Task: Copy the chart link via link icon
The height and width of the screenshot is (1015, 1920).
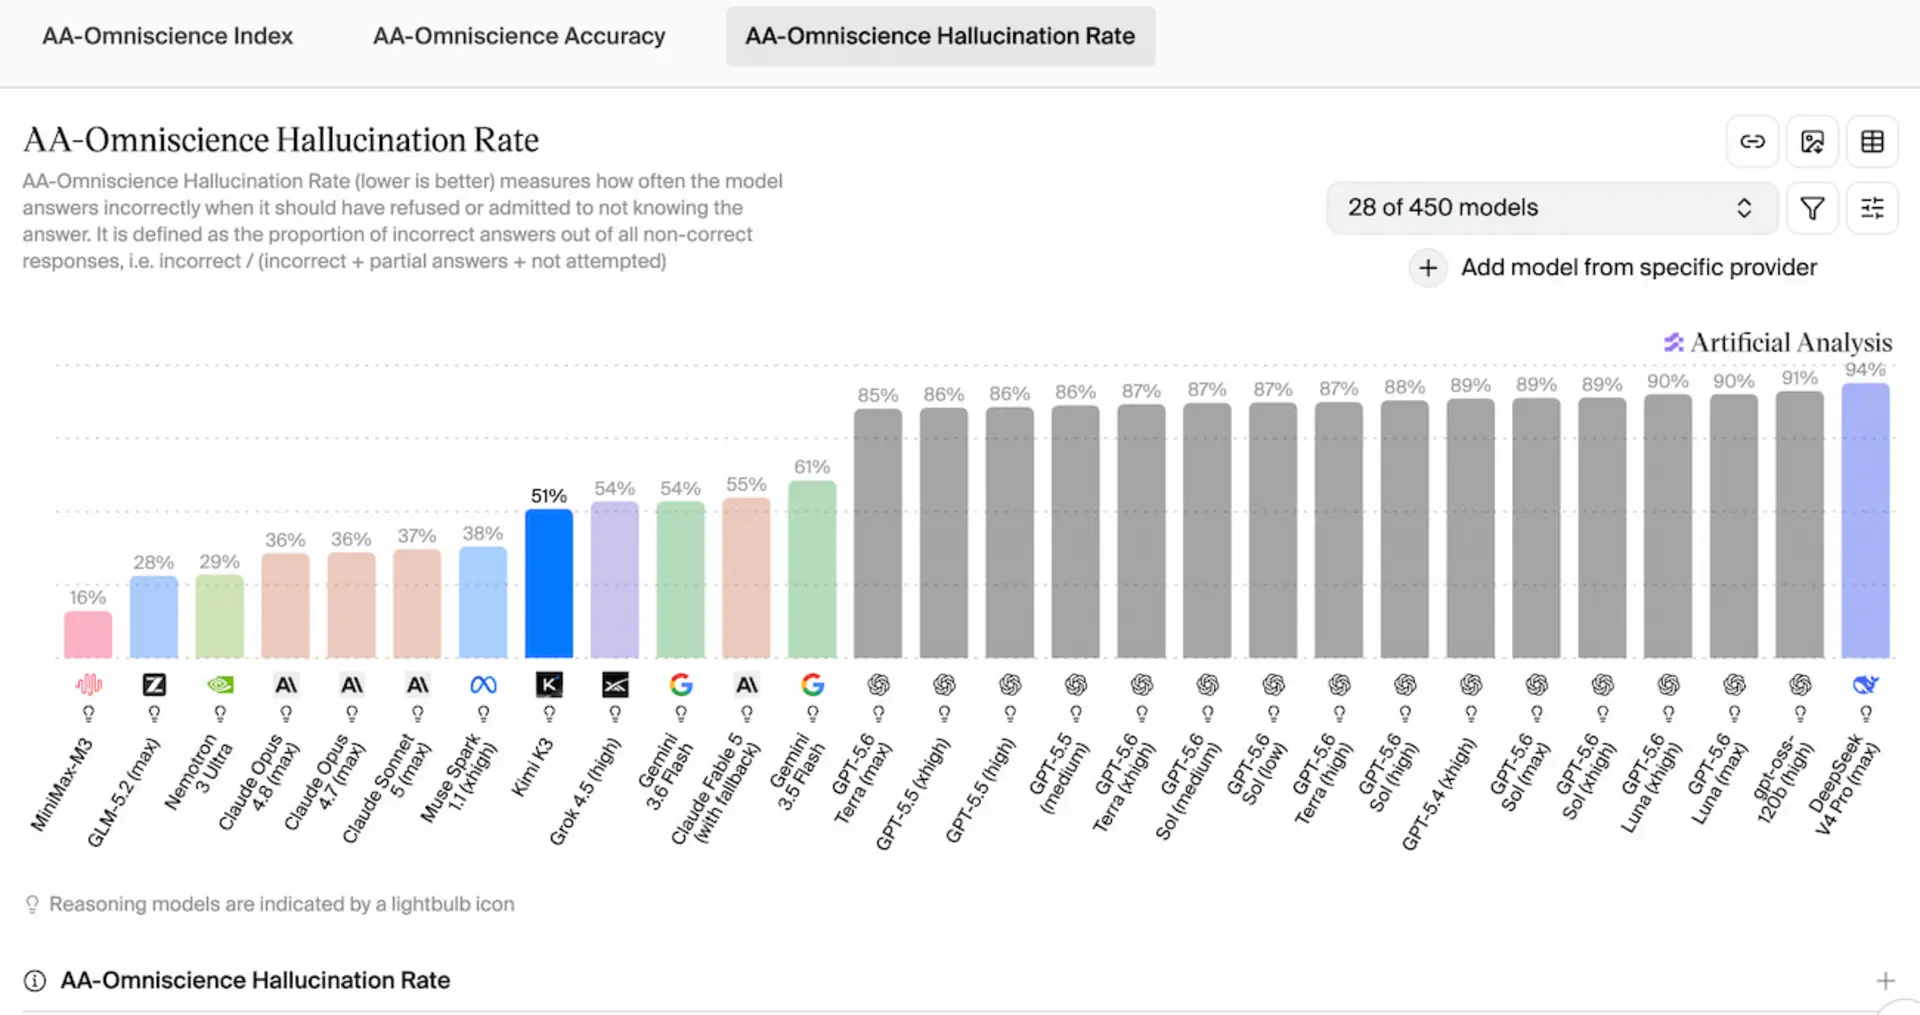Action: point(1752,142)
